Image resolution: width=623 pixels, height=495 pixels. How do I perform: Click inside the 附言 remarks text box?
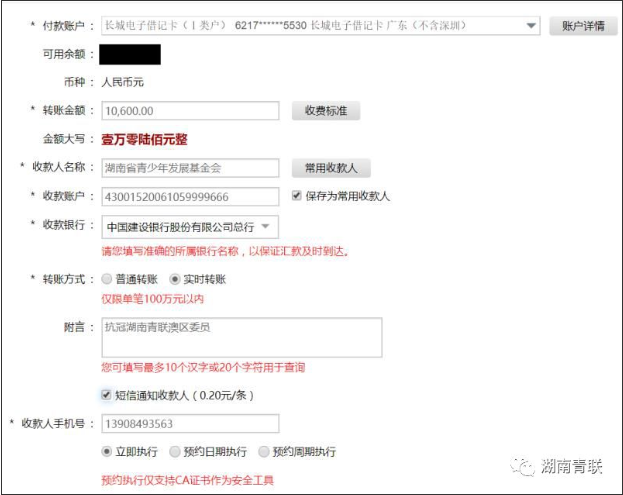(241, 338)
